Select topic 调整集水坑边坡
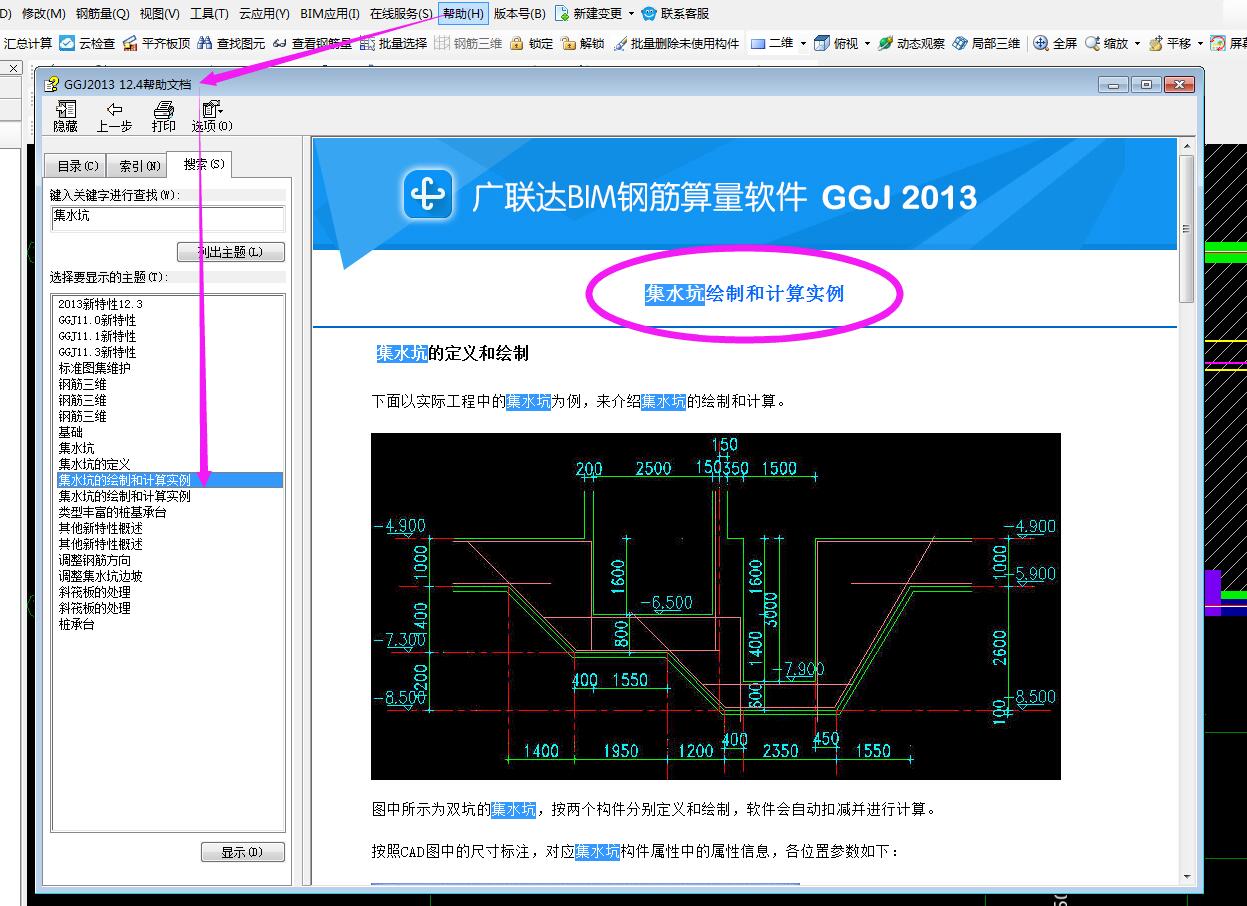Viewport: 1247px width, 906px height. pos(100,576)
